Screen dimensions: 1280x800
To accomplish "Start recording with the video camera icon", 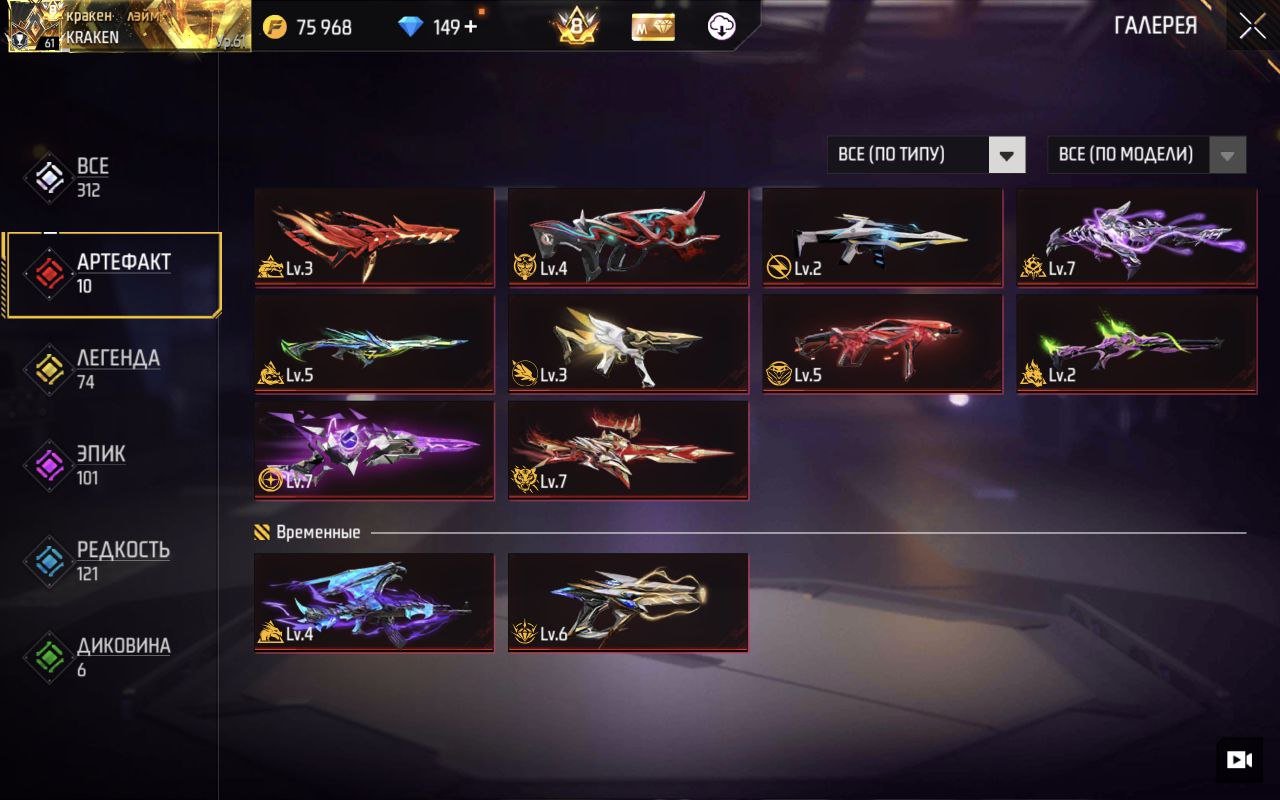I will pos(1239,760).
